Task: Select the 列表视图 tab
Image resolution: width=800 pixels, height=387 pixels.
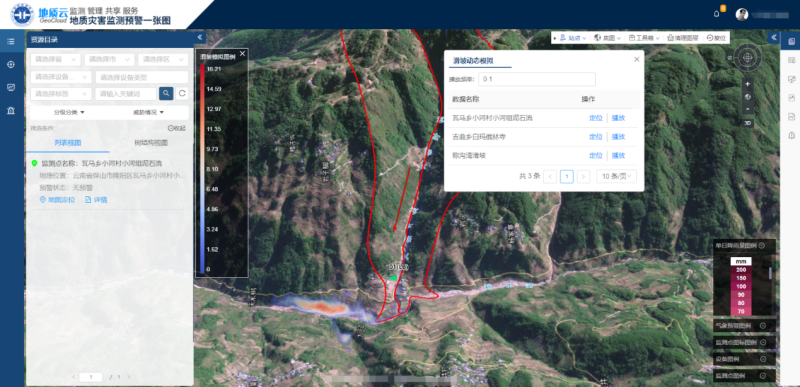Action: click(x=68, y=143)
